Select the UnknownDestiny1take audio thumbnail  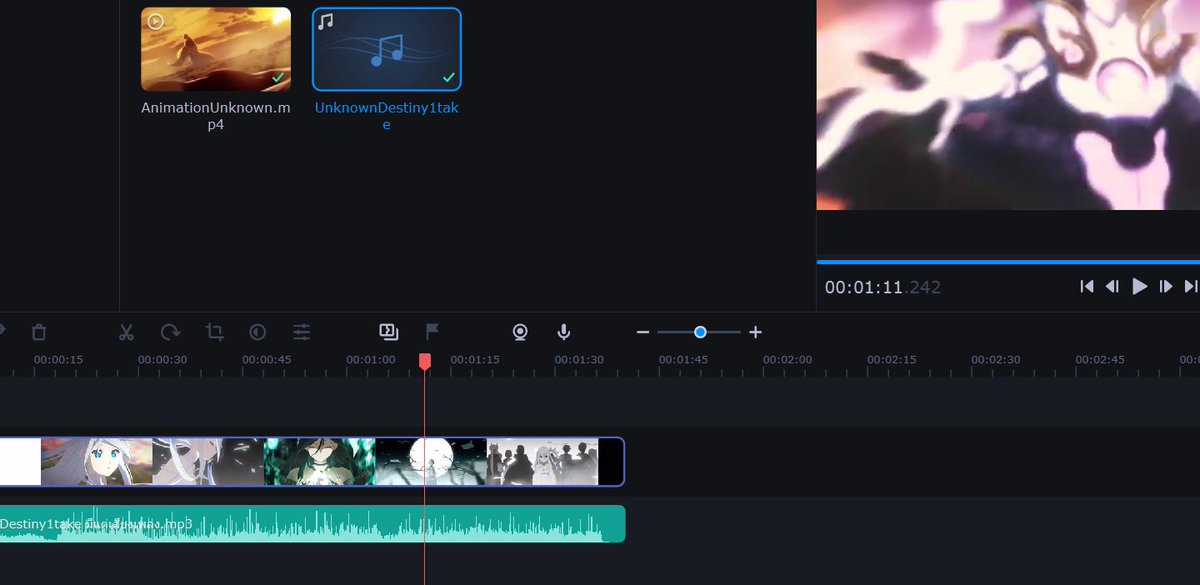[387, 49]
